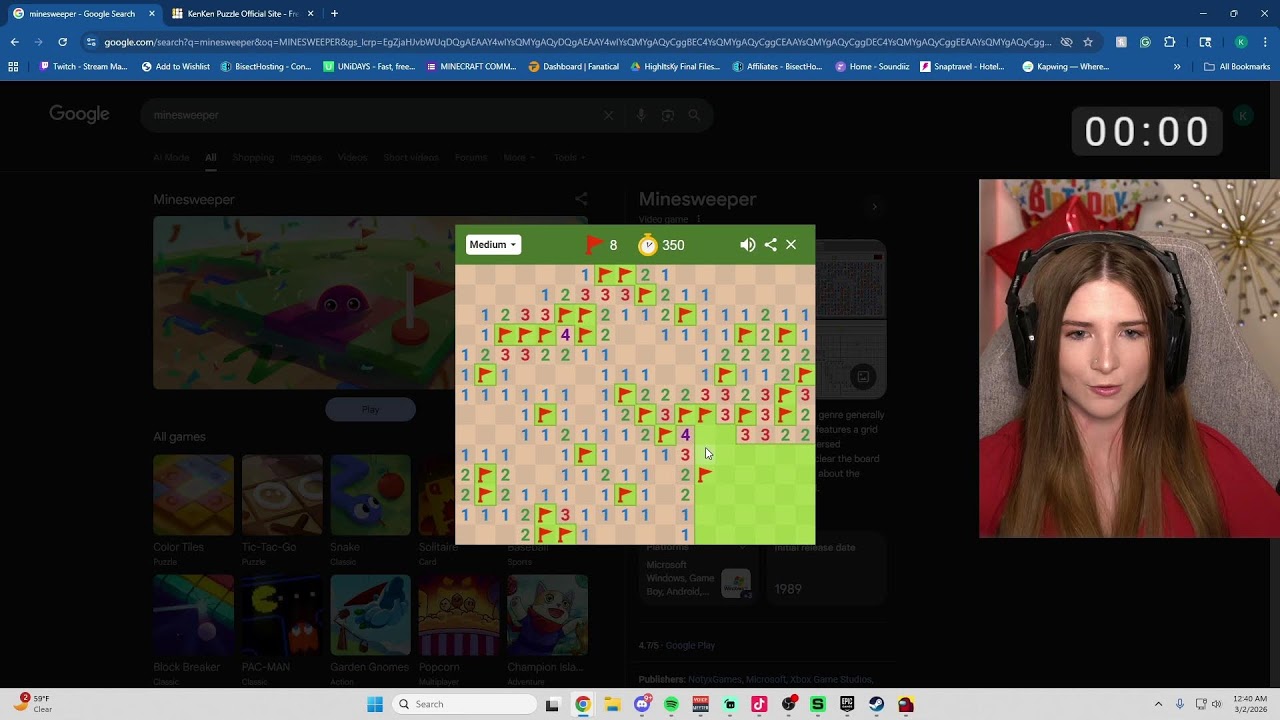Open the Twitch - Stream Ma... bookmark
The height and width of the screenshot is (720, 1280).
coord(83,67)
